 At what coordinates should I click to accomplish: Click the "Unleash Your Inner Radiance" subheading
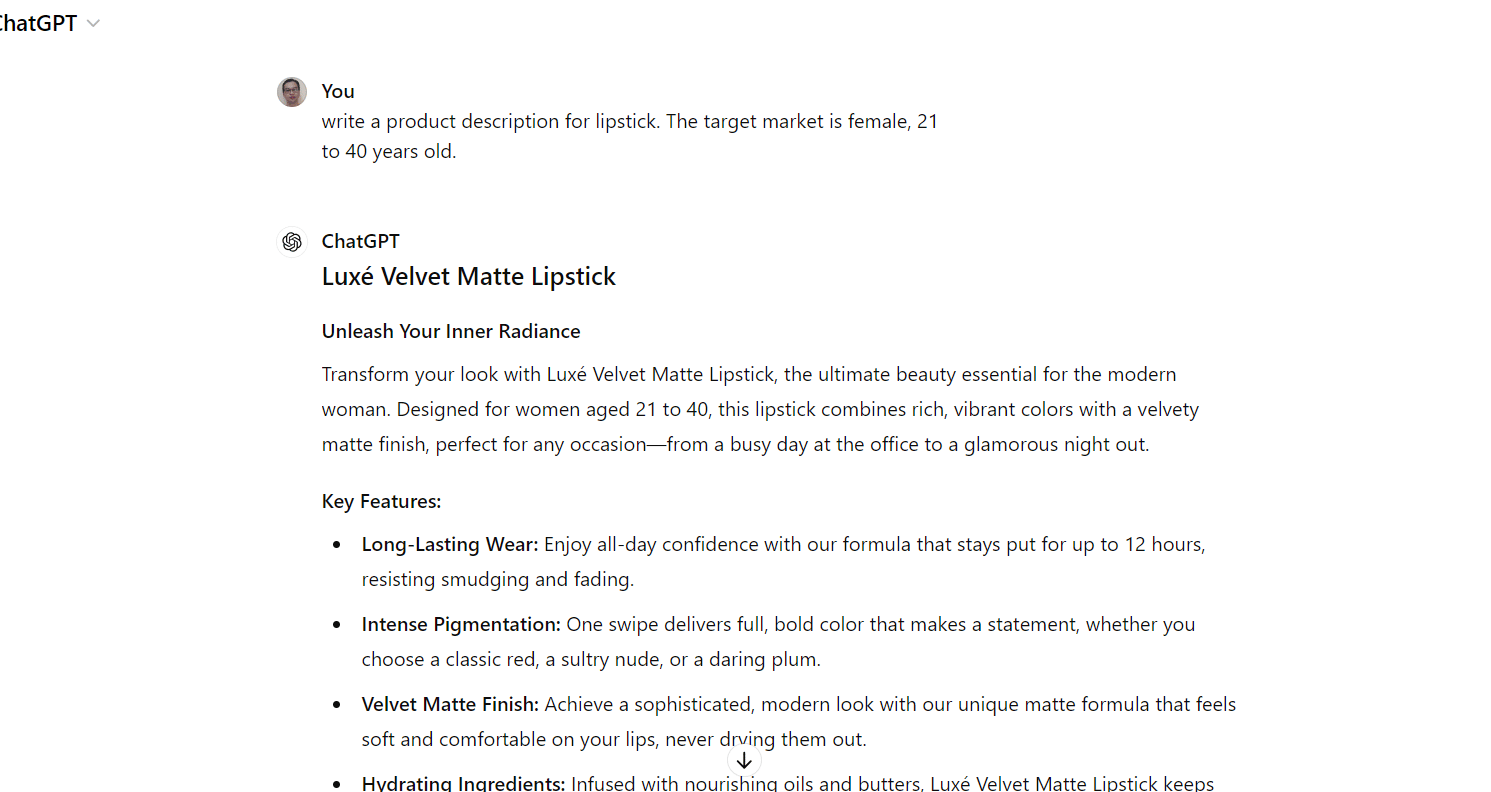tap(451, 331)
